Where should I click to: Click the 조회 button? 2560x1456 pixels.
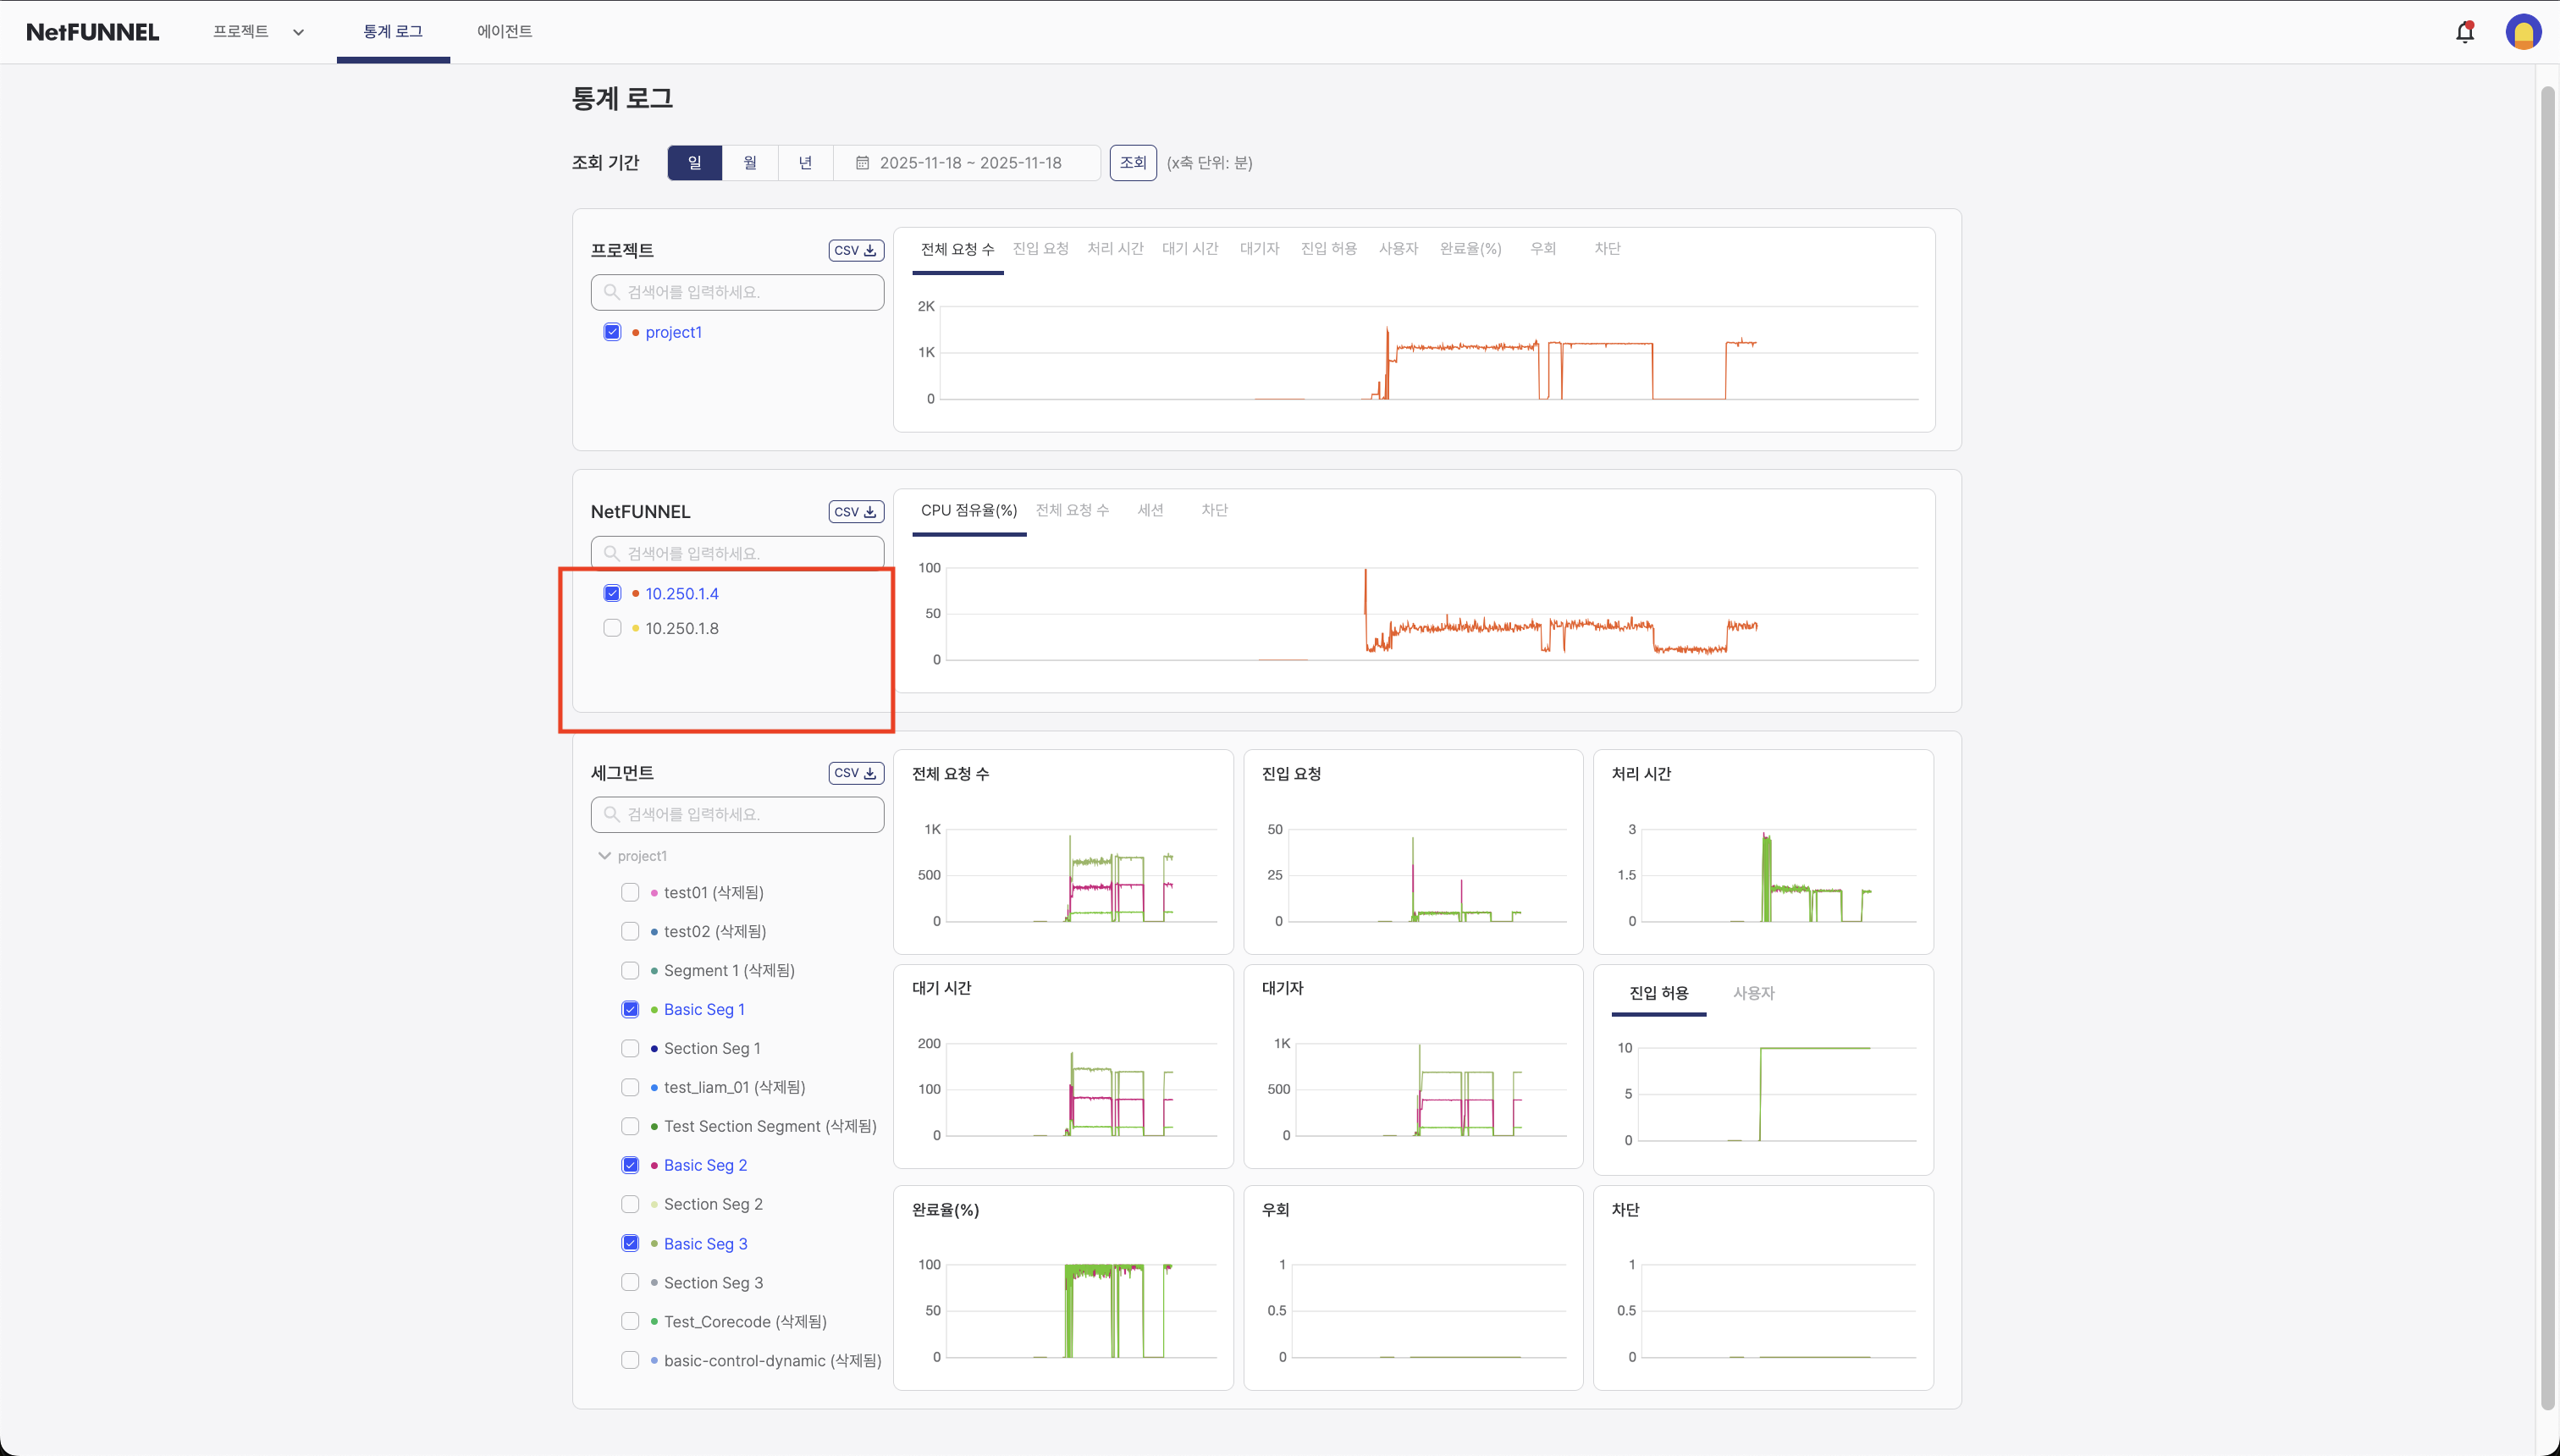(x=1133, y=162)
